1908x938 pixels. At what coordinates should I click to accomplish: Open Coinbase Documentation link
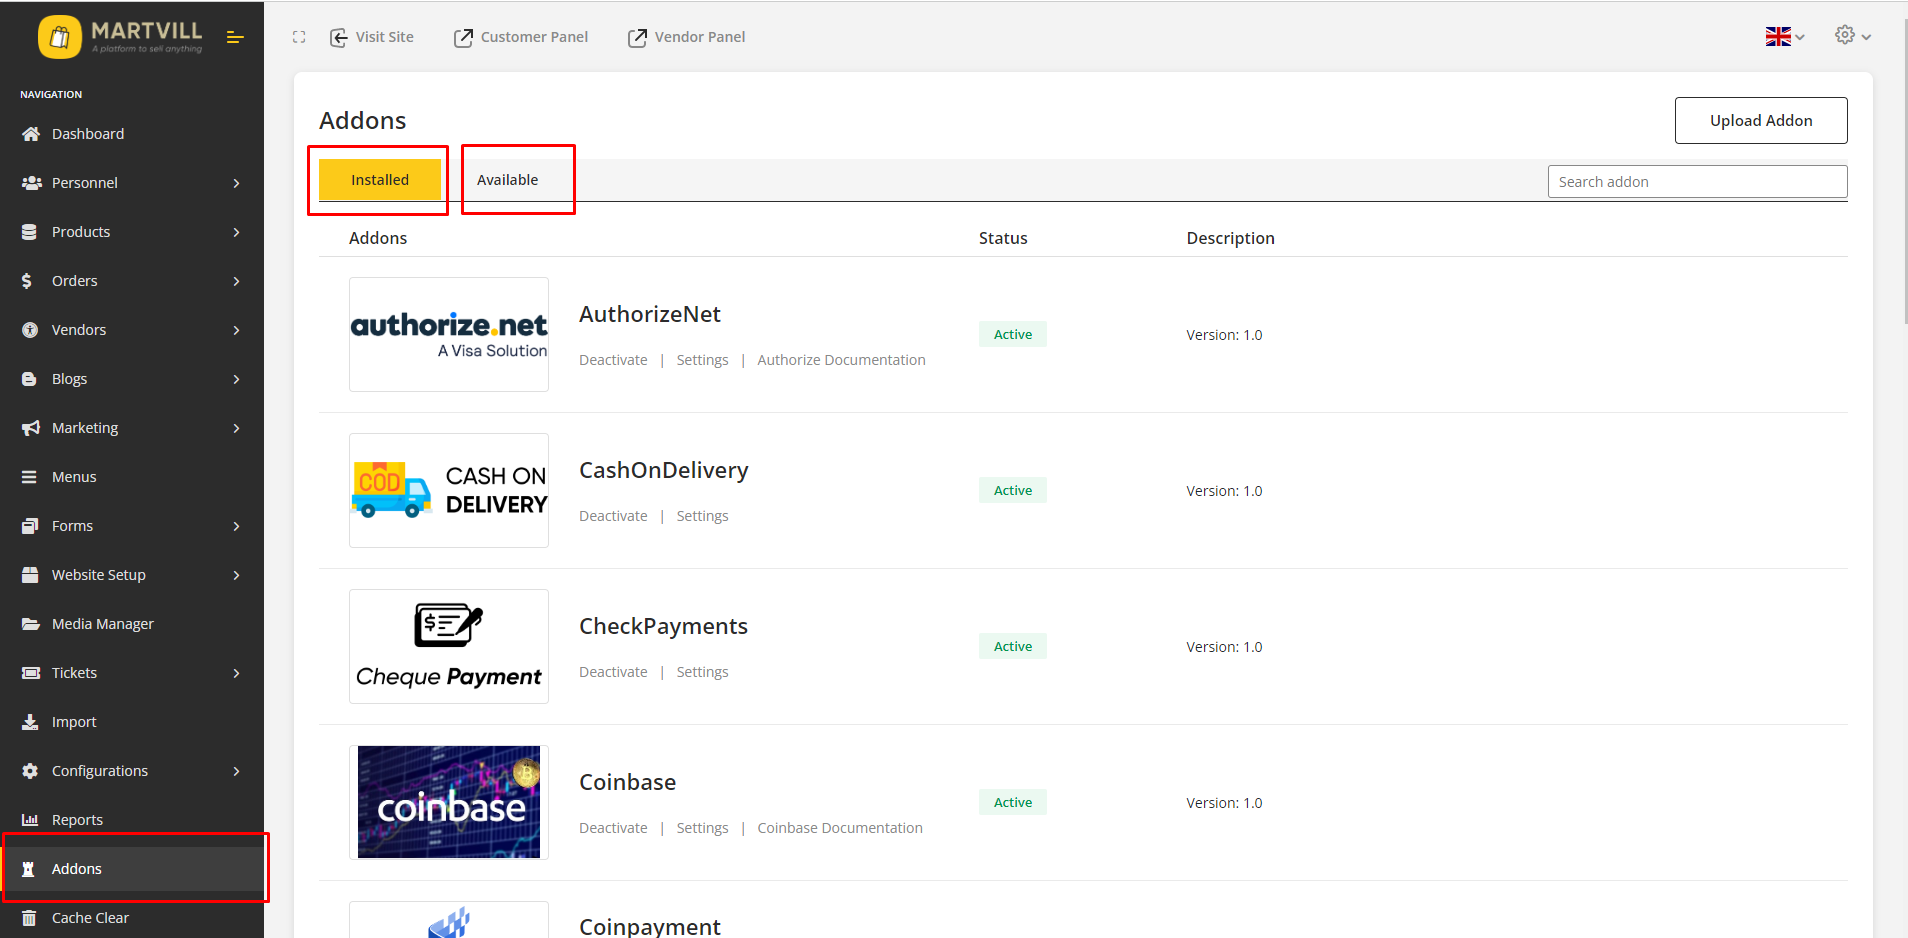click(839, 828)
